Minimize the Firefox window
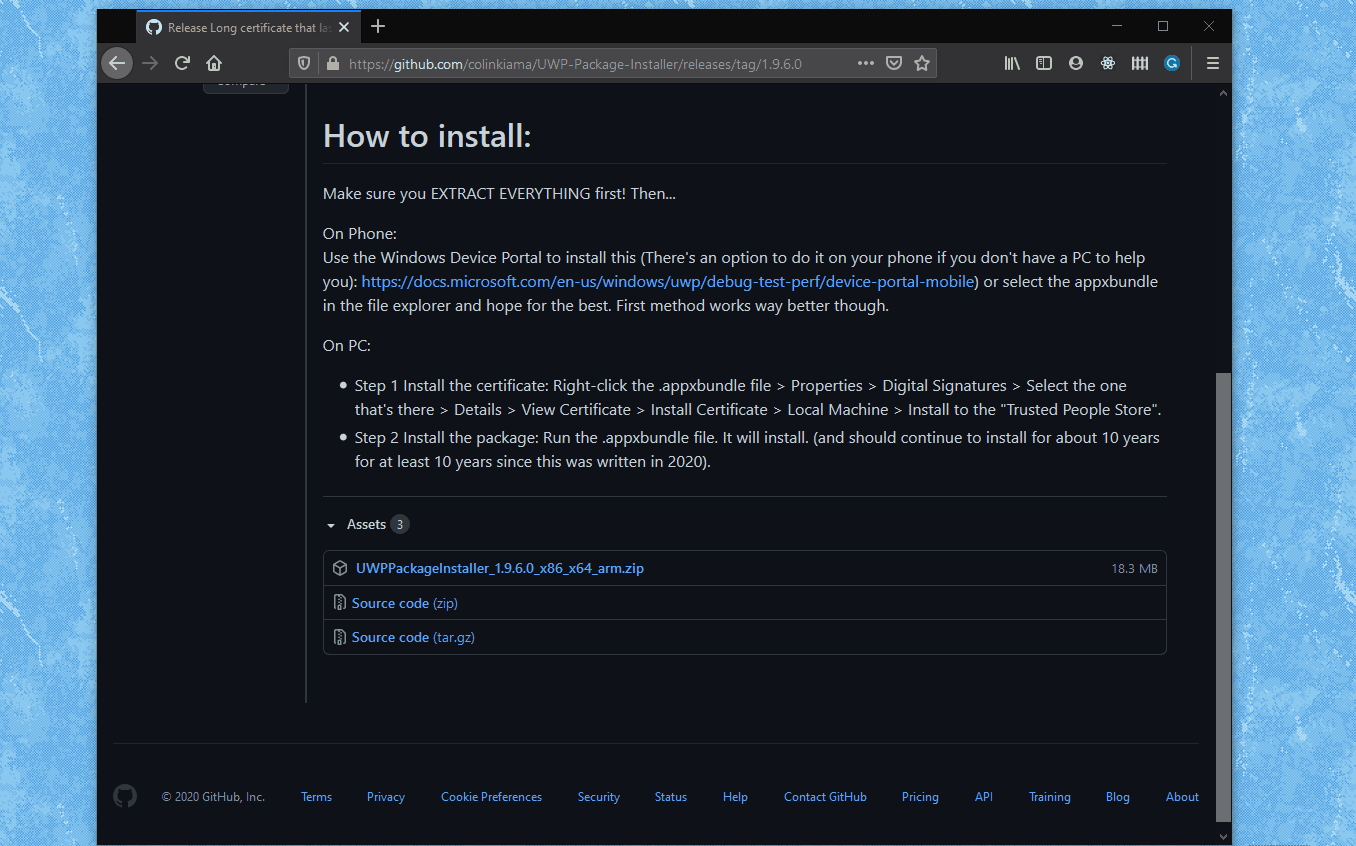The width and height of the screenshot is (1356, 846). (1117, 27)
